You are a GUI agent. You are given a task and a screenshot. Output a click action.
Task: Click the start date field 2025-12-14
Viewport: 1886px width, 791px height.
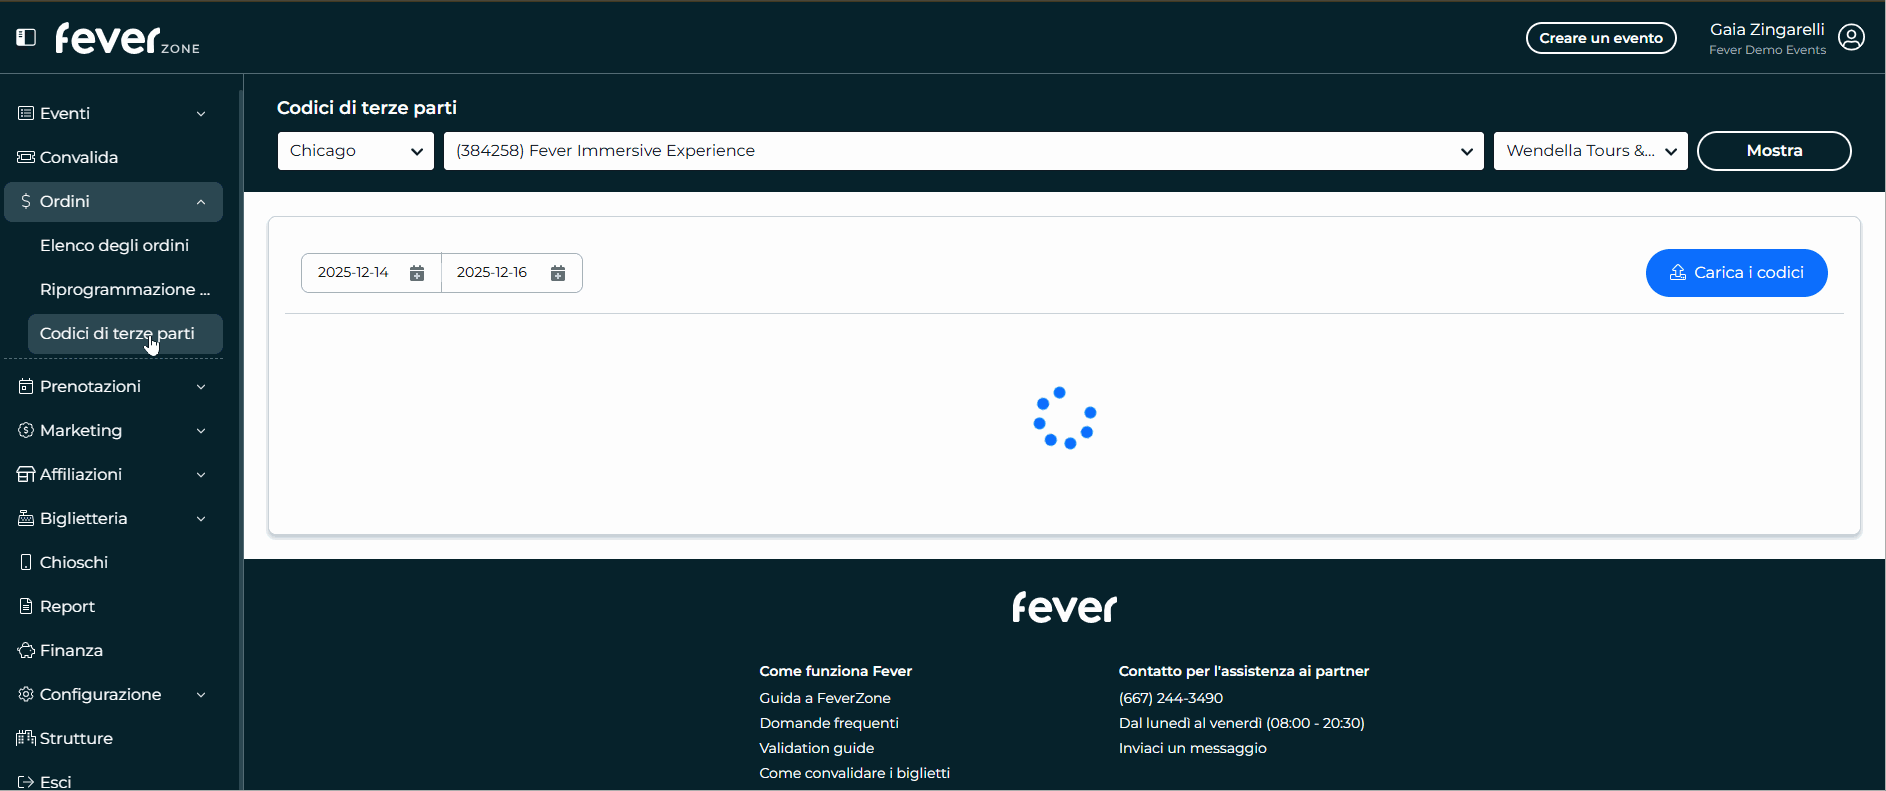[x=371, y=273]
